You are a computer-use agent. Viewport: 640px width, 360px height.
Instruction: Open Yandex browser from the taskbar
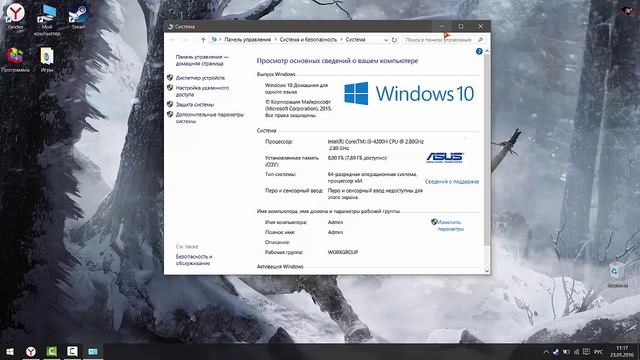[31, 351]
